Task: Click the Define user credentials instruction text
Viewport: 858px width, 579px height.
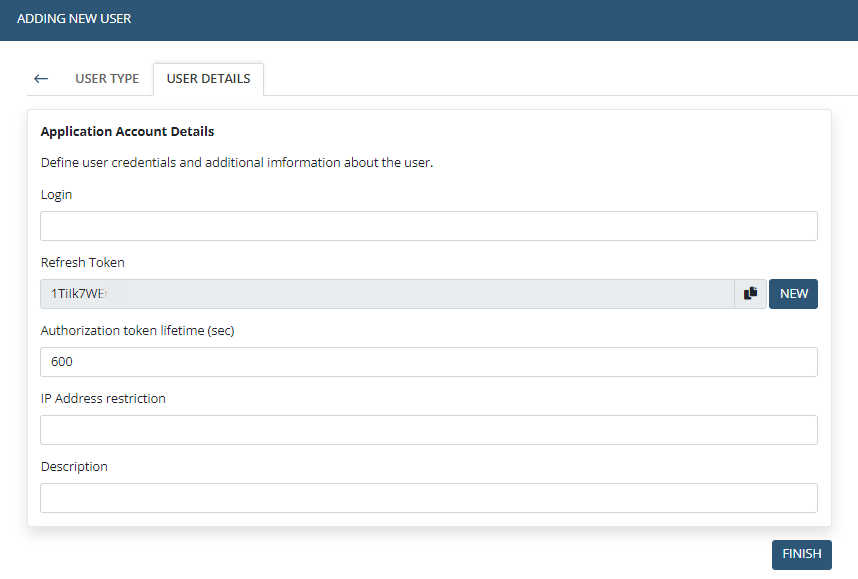Action: pyautogui.click(x=236, y=163)
